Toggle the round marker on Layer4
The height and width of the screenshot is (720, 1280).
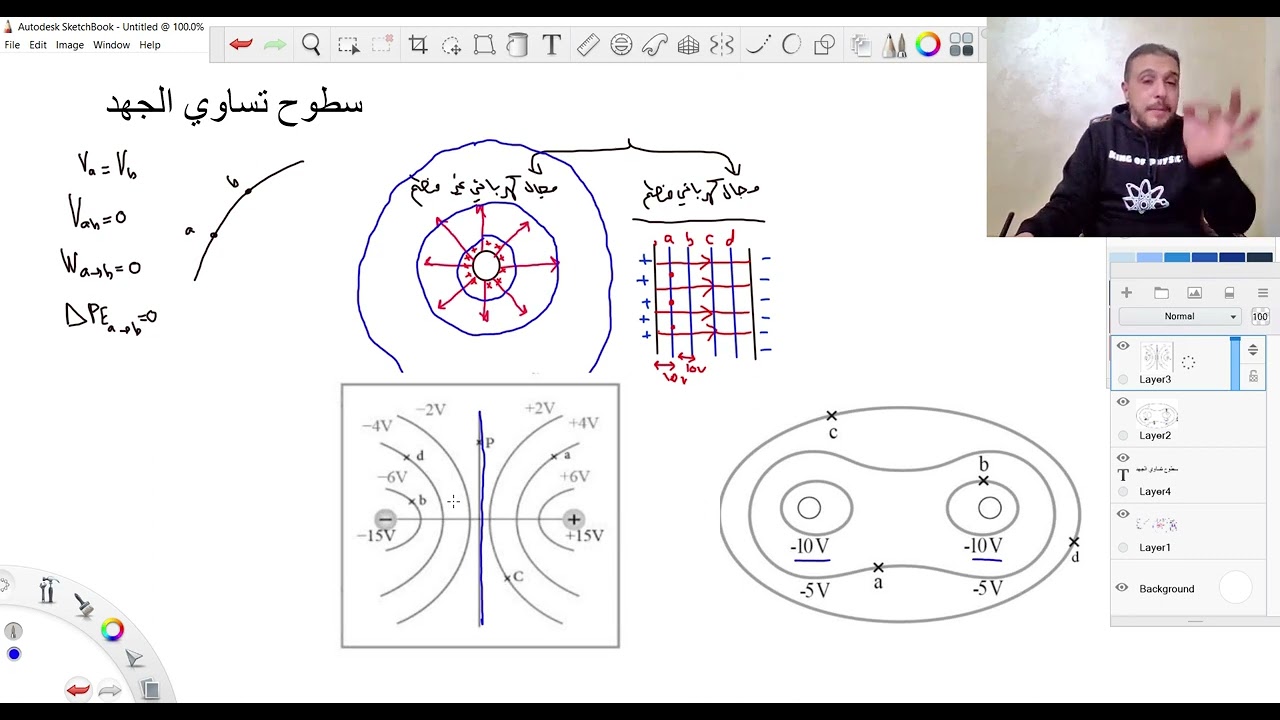pyautogui.click(x=1123, y=491)
